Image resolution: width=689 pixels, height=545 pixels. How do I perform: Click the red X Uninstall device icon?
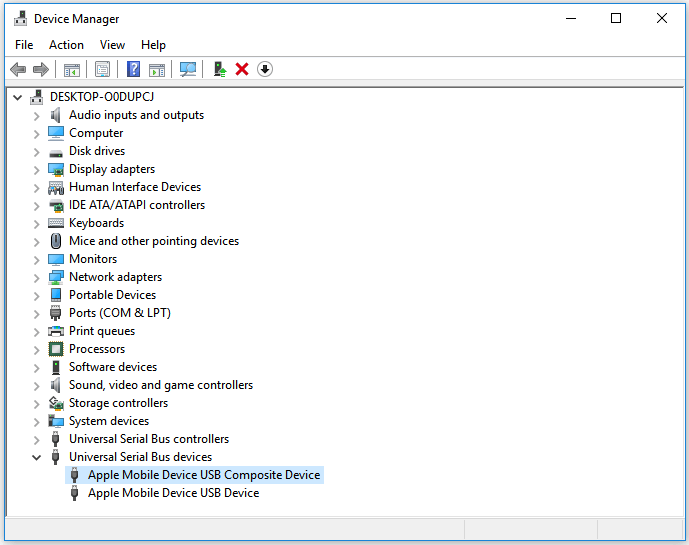(x=242, y=69)
